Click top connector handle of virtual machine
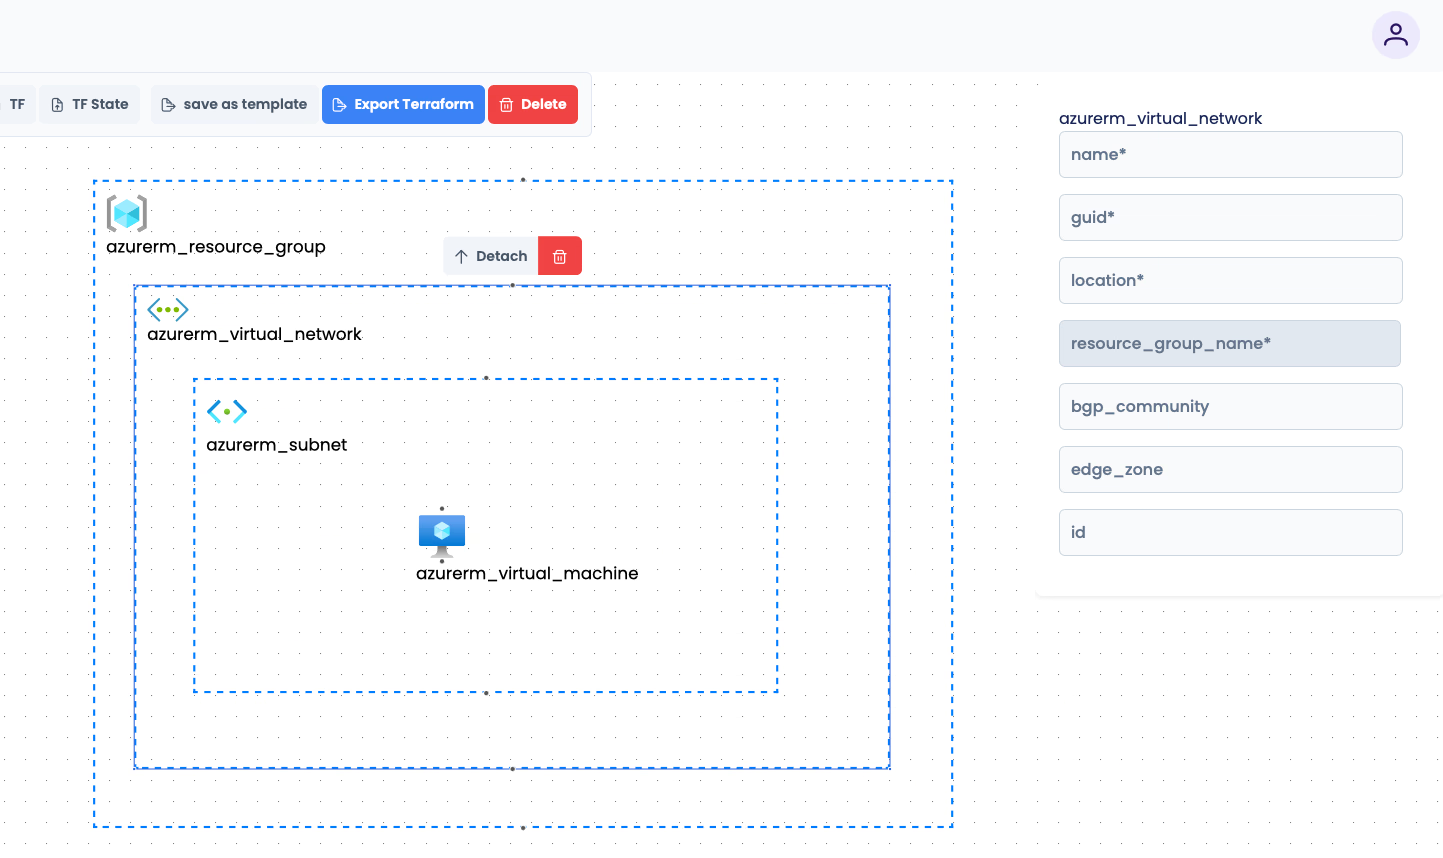1443x858 pixels. click(x=442, y=508)
